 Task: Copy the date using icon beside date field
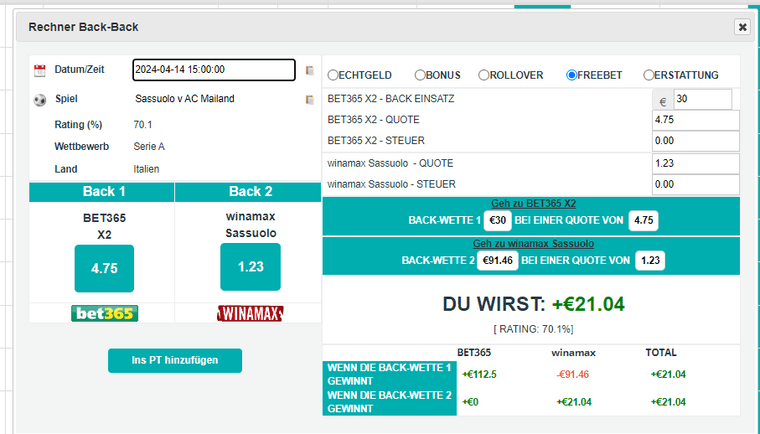310,70
